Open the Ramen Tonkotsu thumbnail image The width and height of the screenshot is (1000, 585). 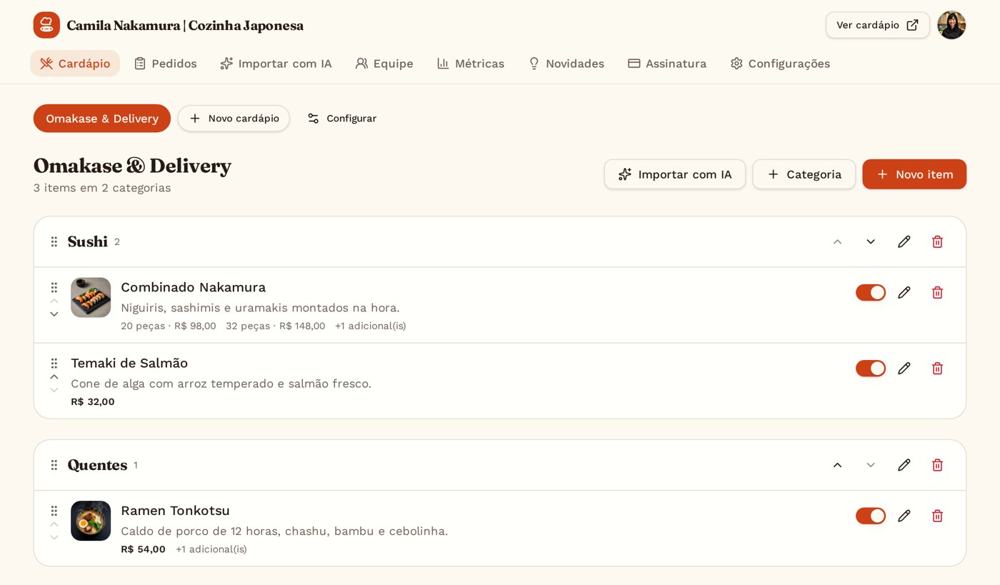coord(91,521)
